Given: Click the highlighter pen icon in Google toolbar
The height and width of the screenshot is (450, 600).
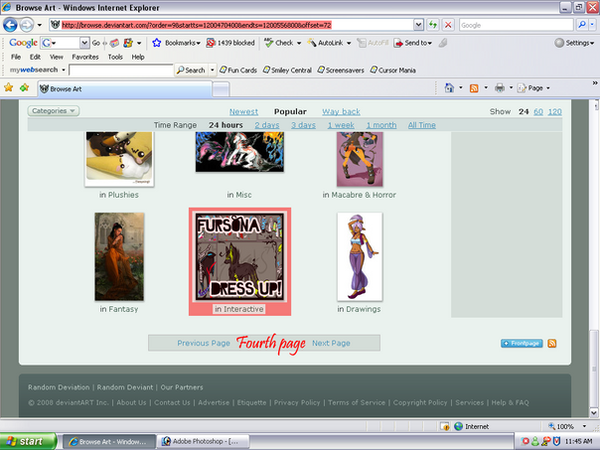Looking at the screenshot, I should coord(443,43).
